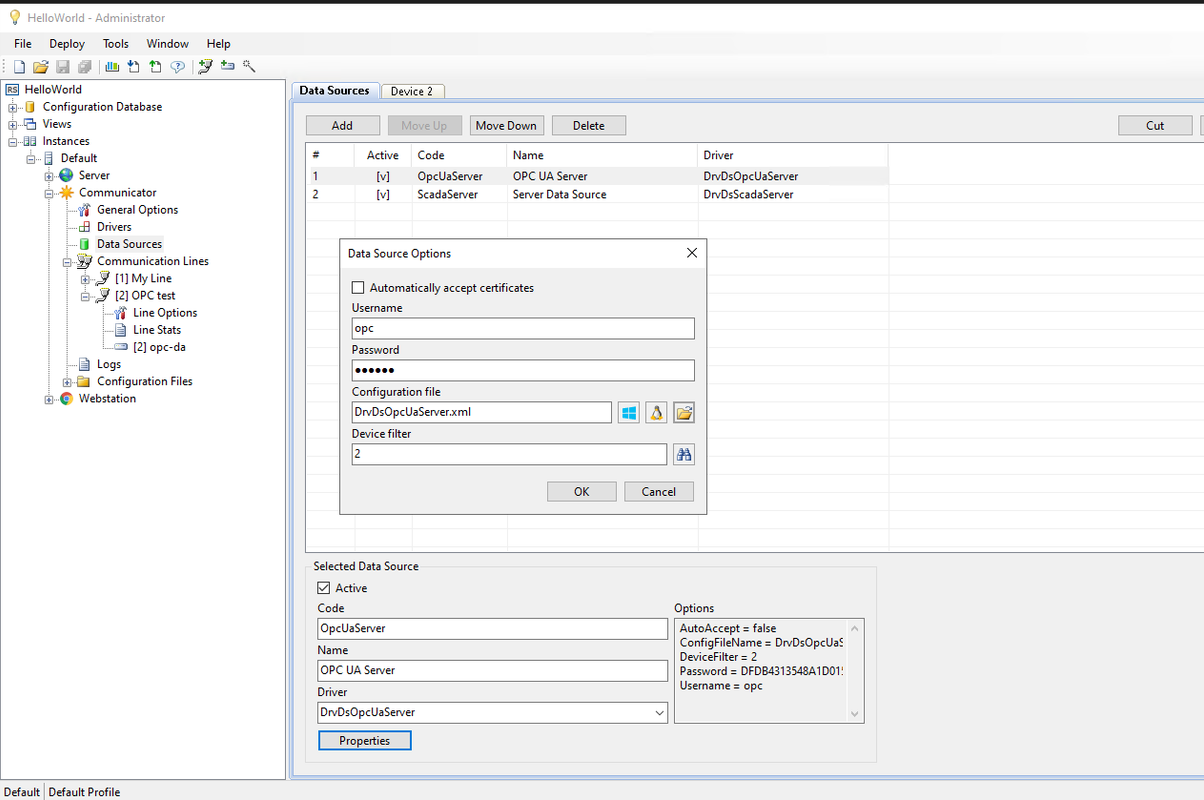Open the Deploy menu
The image size is (1204, 800).
pos(67,44)
